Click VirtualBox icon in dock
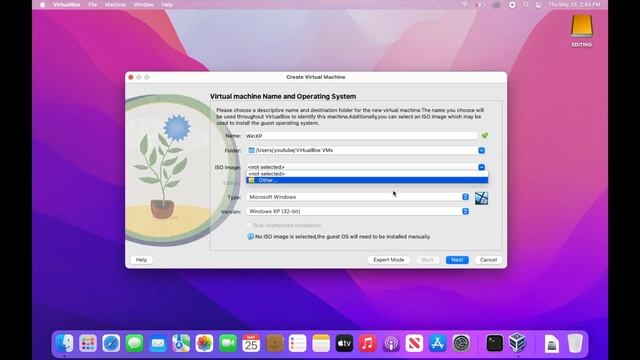This screenshot has width=640, height=360. [518, 343]
